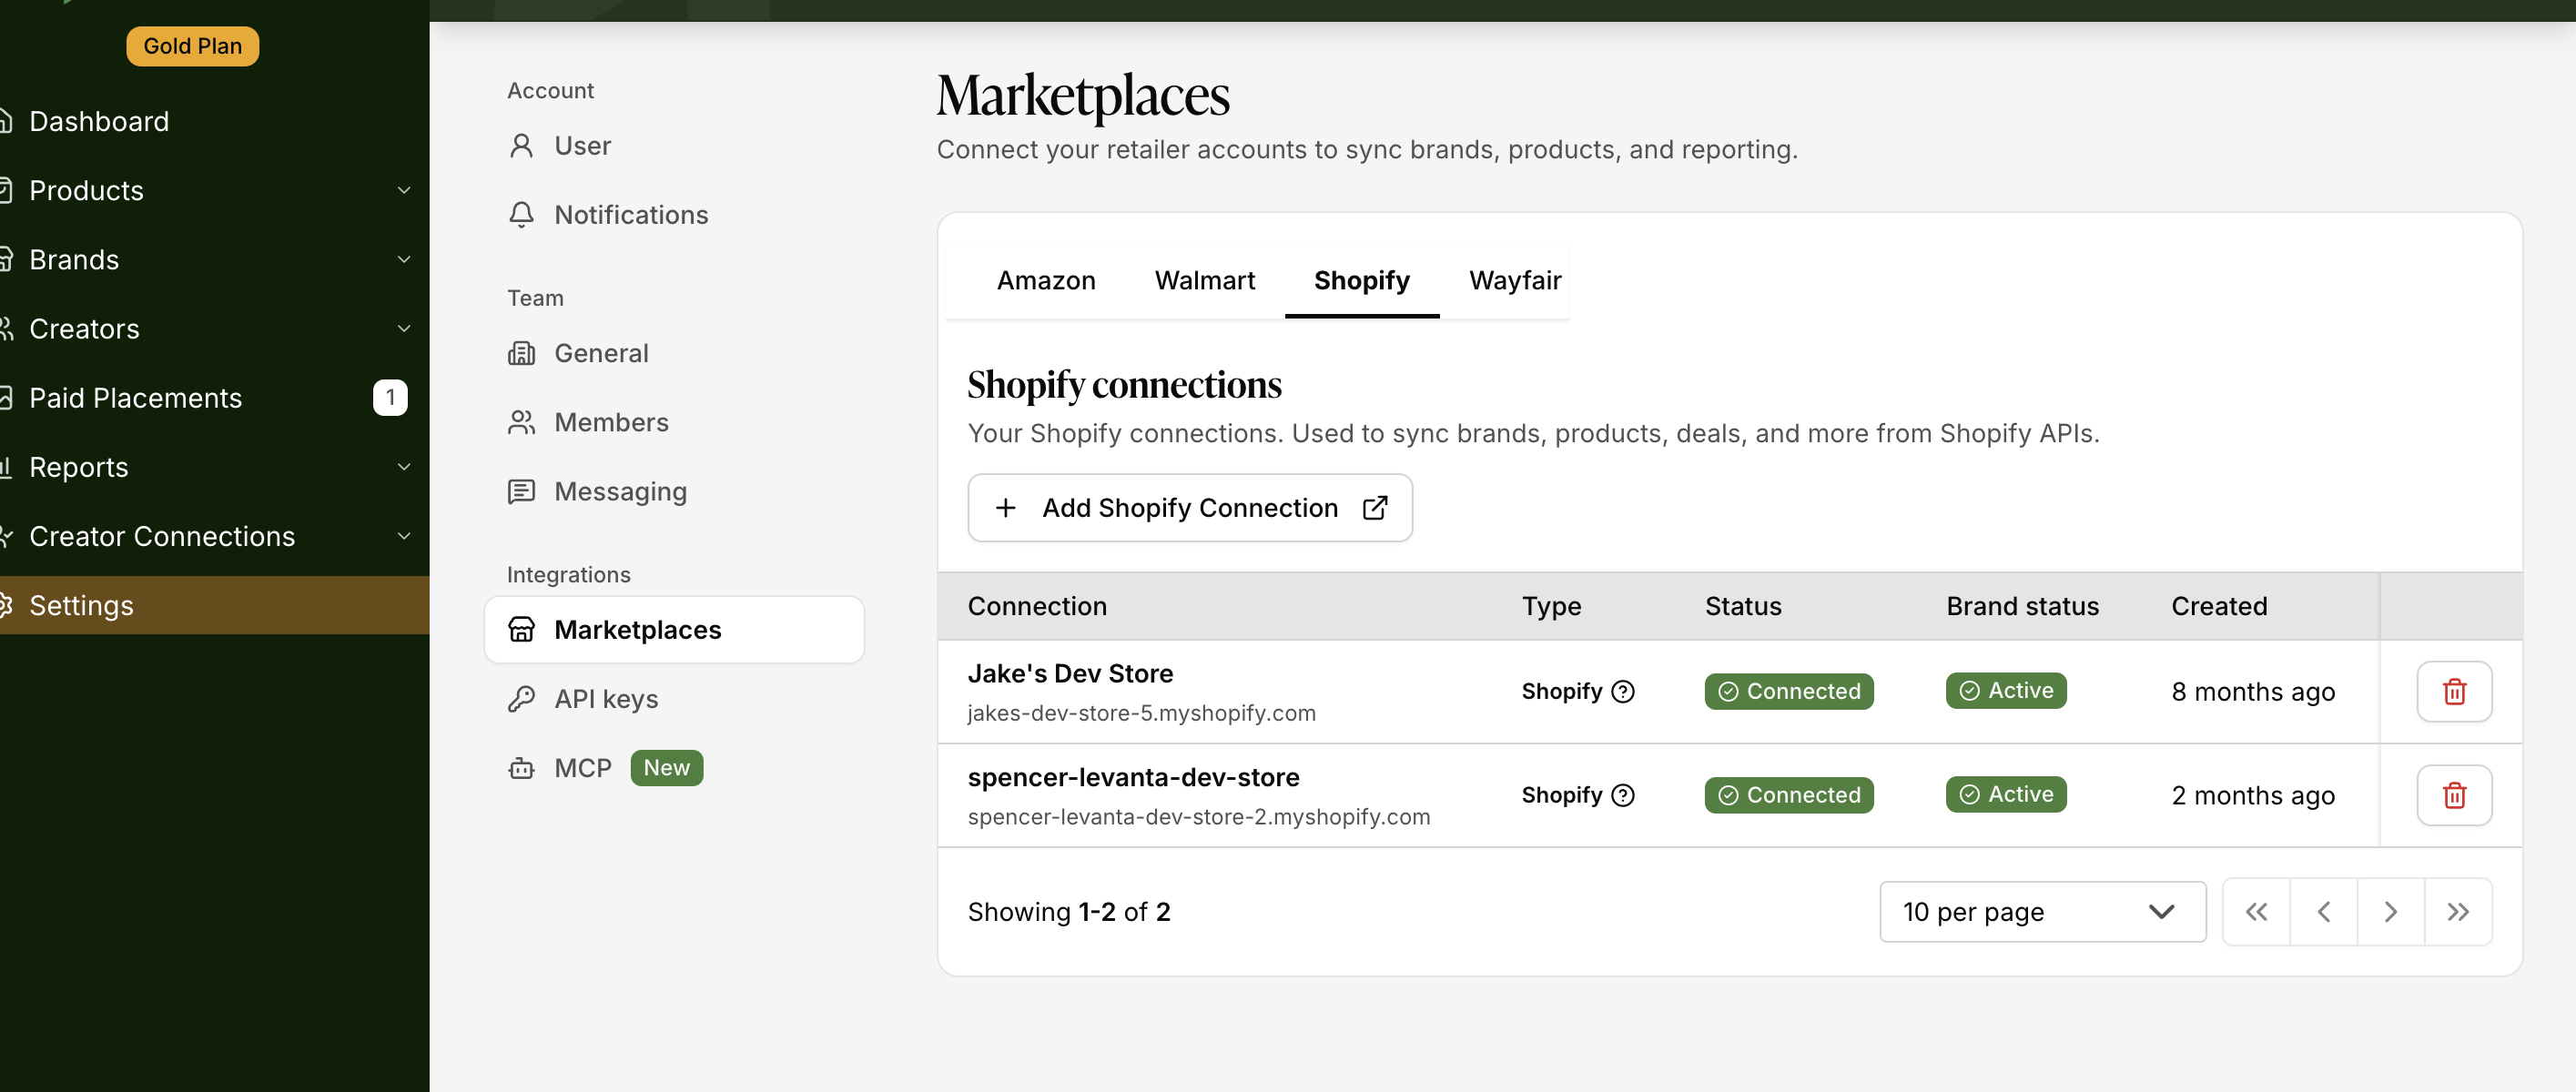Click the Paid Placements count badge
This screenshot has width=2576, height=1092.
click(x=390, y=398)
